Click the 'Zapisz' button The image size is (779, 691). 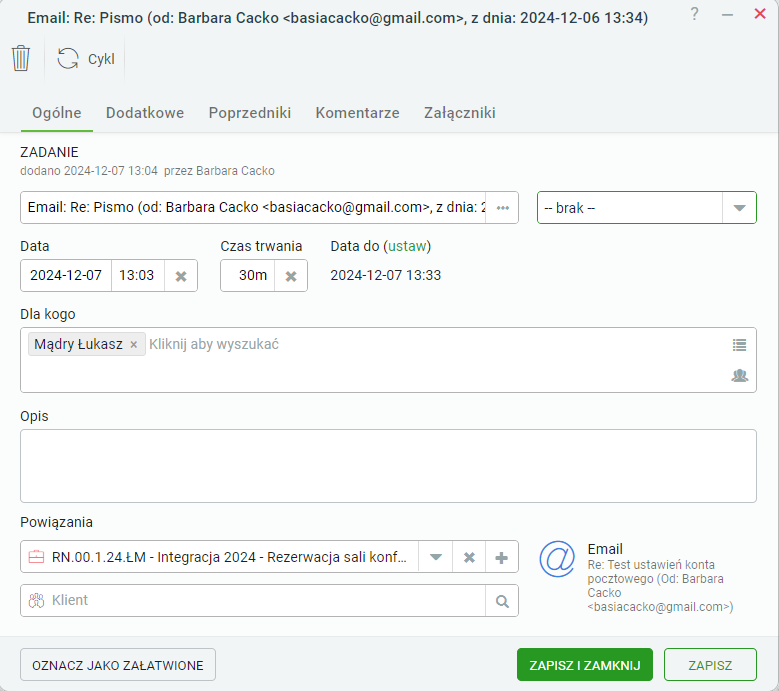(x=710, y=665)
